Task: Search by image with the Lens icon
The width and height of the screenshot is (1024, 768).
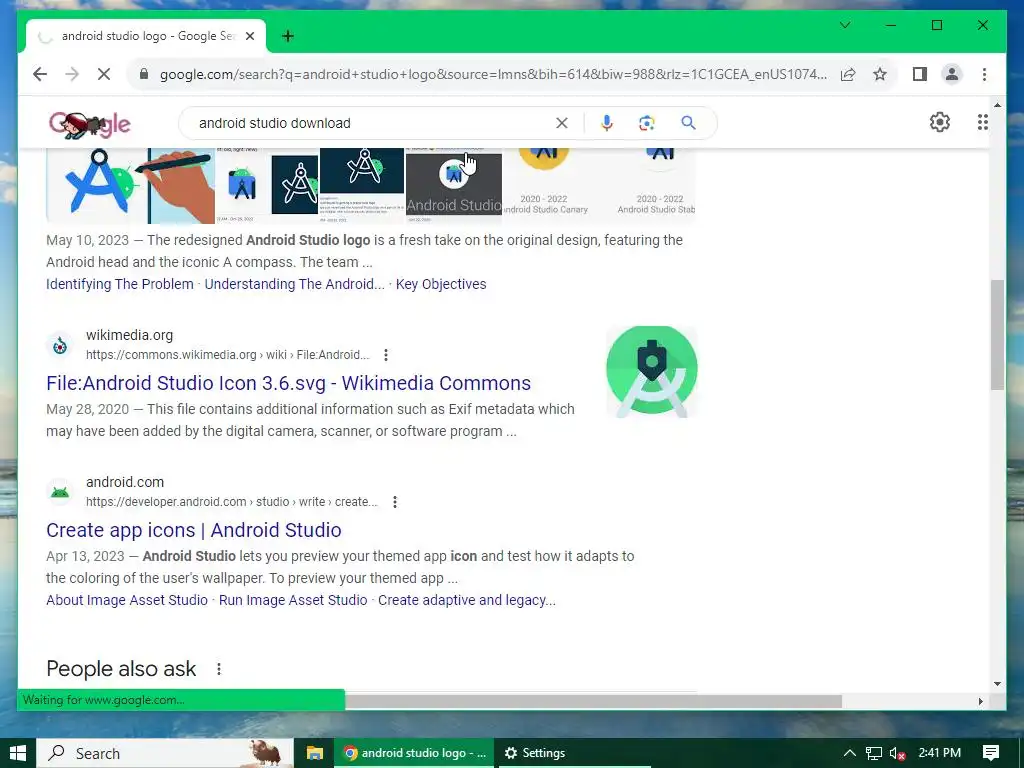Action: (x=647, y=123)
